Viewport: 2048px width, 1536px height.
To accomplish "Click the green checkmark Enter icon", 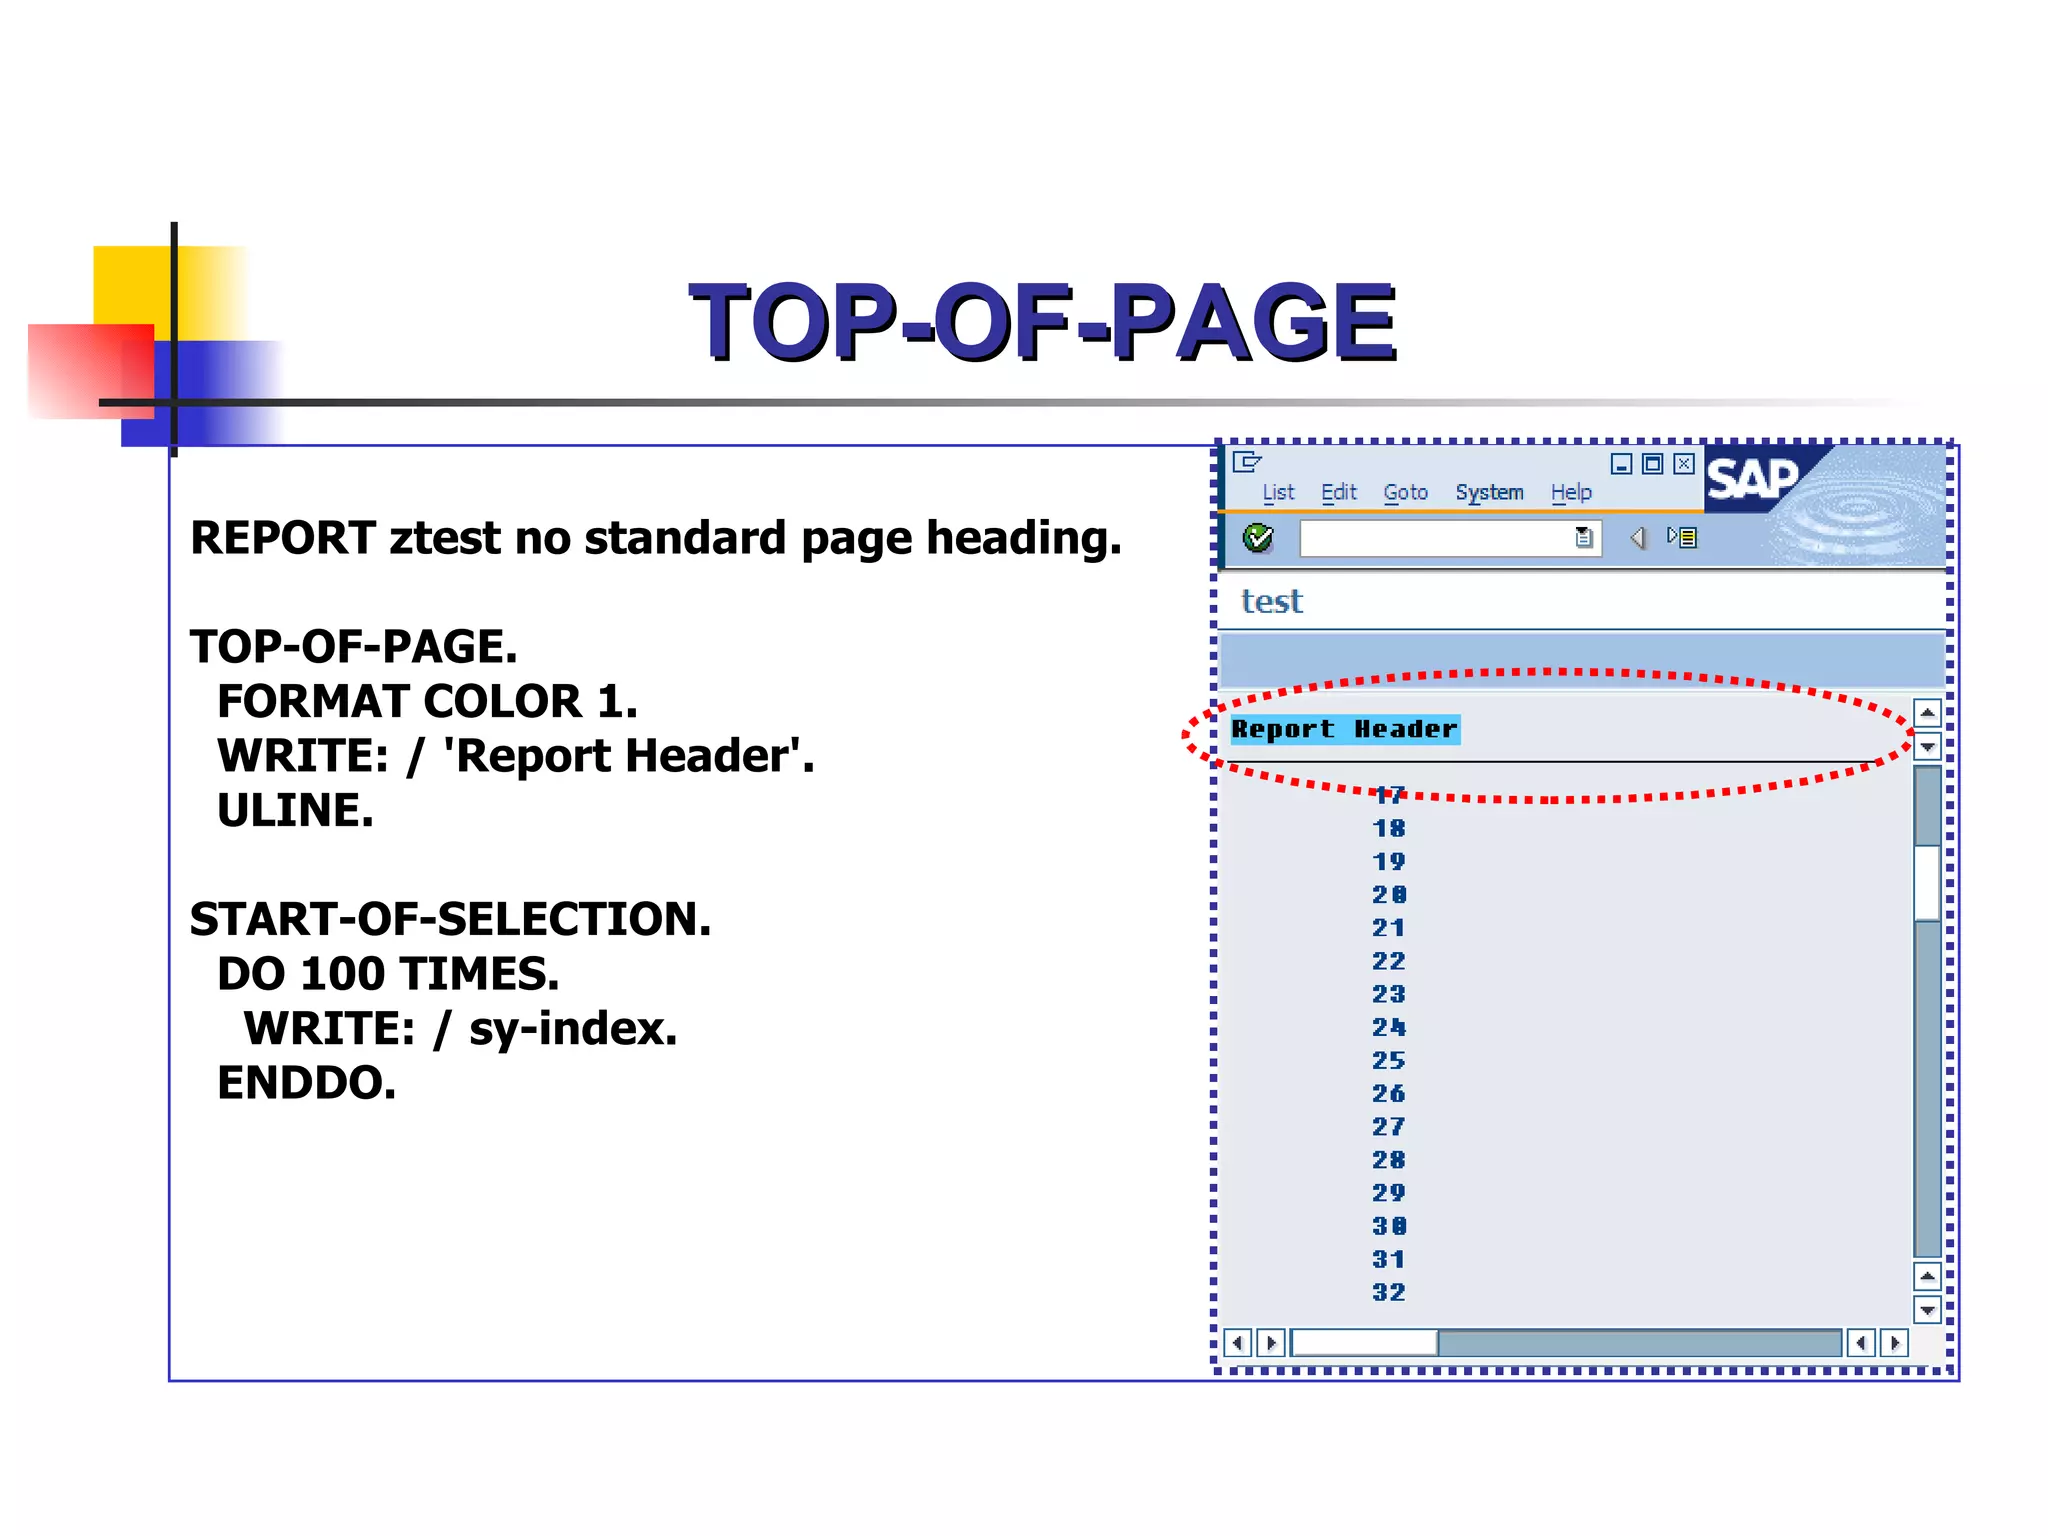I will (x=1258, y=538).
